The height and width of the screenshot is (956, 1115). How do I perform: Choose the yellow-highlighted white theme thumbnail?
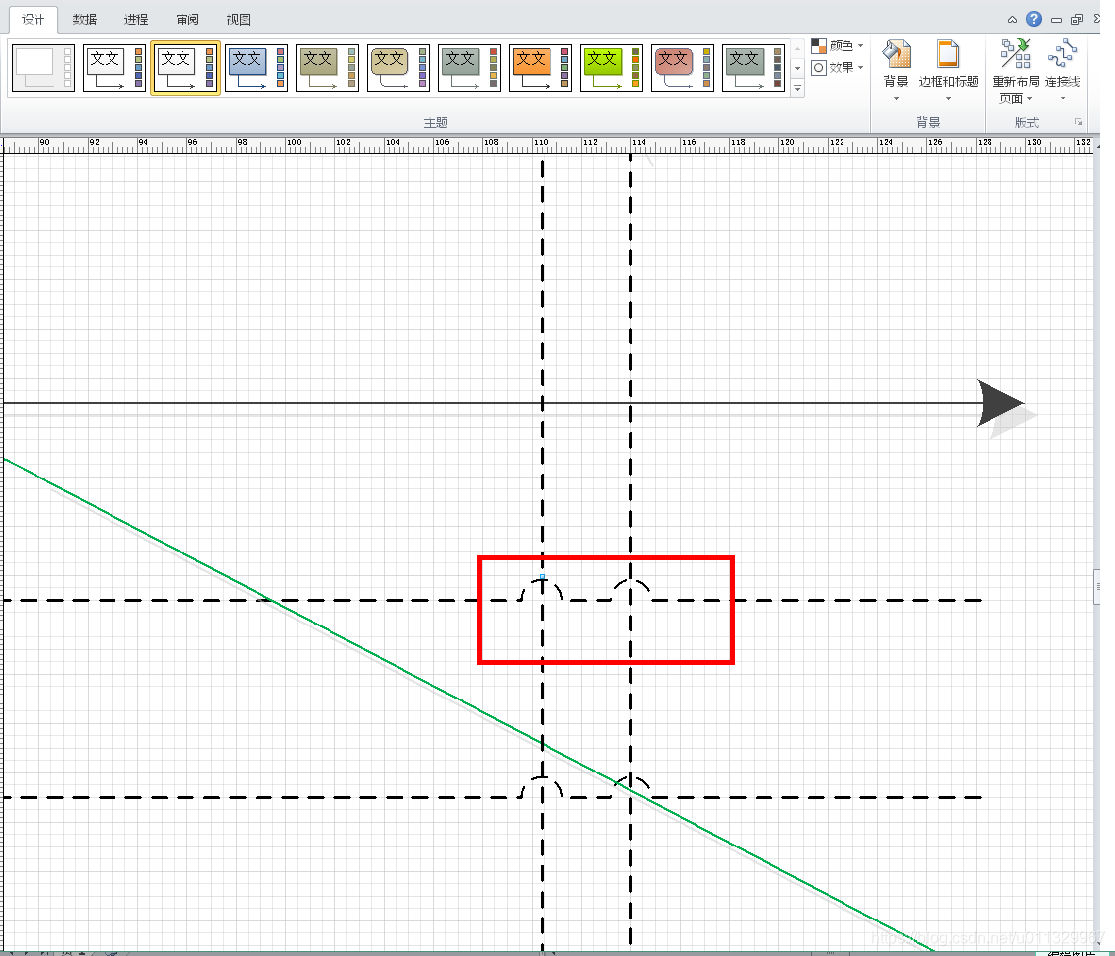click(186, 68)
